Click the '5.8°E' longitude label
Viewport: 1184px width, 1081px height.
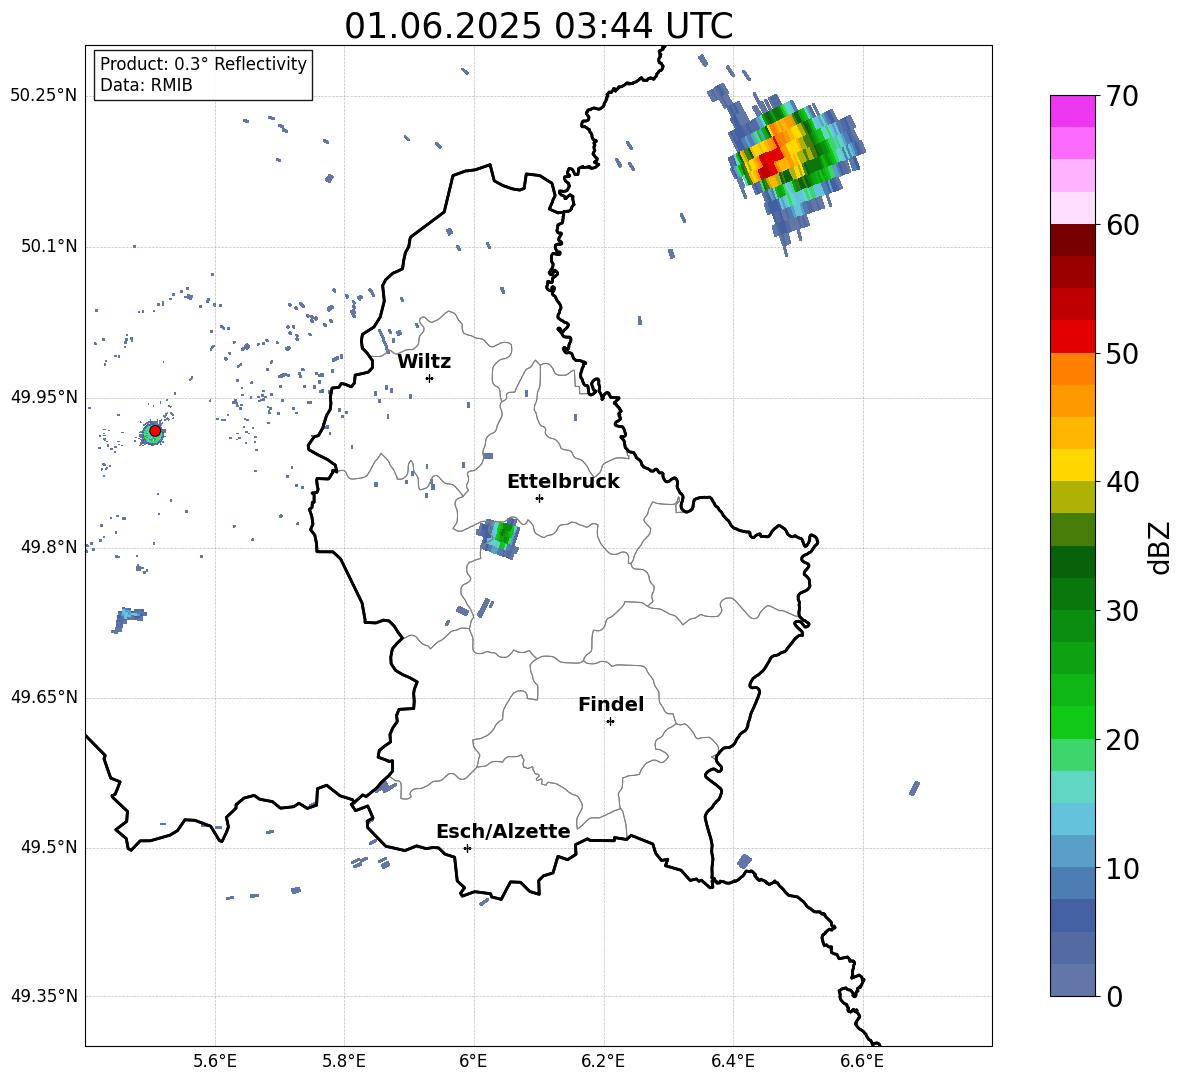pos(344,1062)
